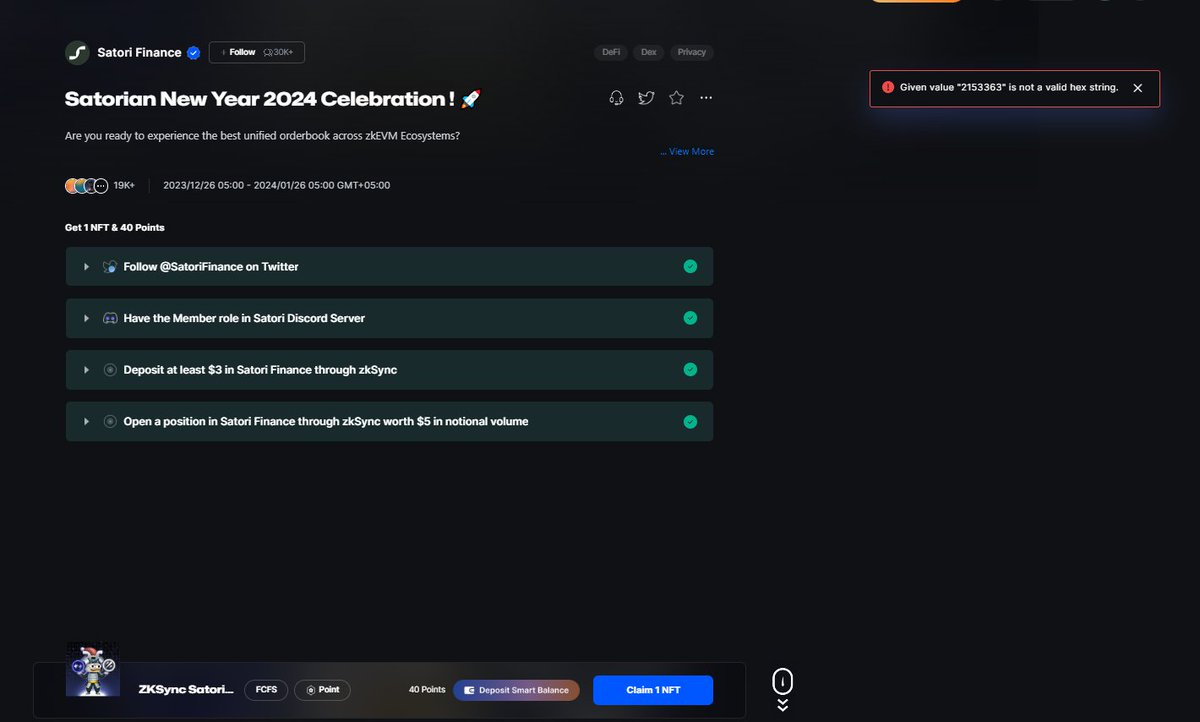Select the DeFi tag
1200x722 pixels.
click(611, 52)
